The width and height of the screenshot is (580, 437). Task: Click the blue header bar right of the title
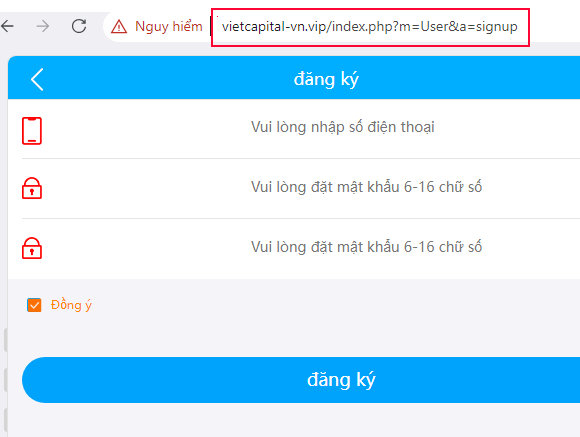[x=470, y=78]
